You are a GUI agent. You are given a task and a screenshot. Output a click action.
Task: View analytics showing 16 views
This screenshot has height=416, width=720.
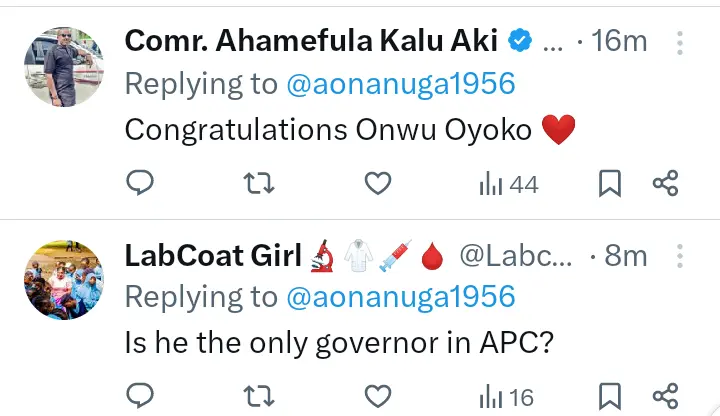click(509, 397)
